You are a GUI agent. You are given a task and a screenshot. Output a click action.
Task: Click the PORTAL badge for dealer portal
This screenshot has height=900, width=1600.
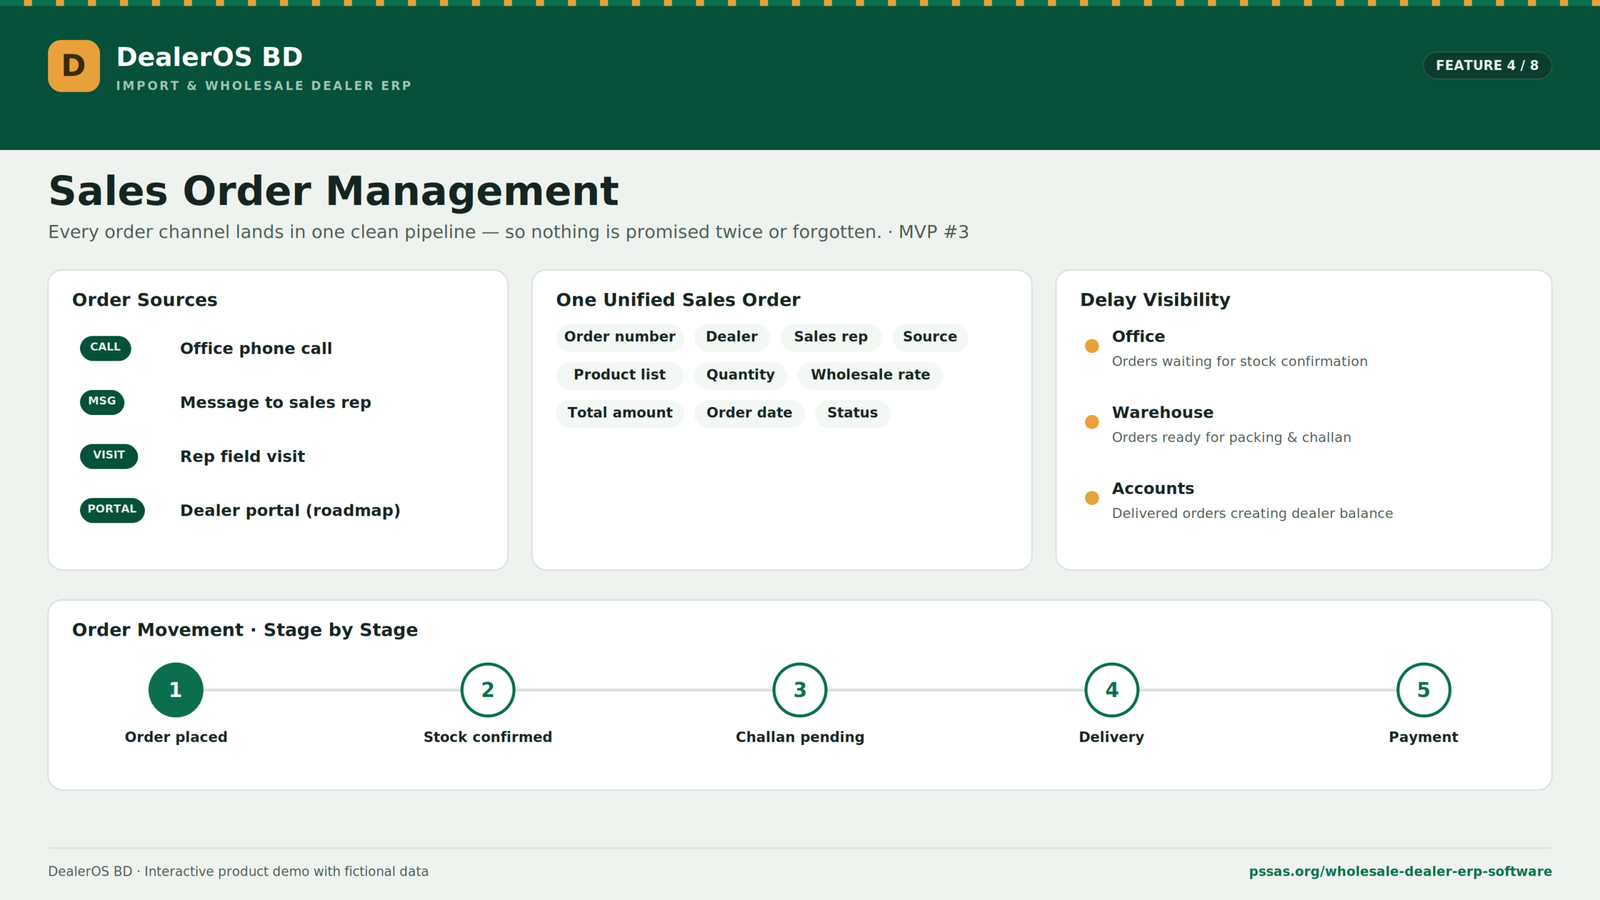point(112,510)
